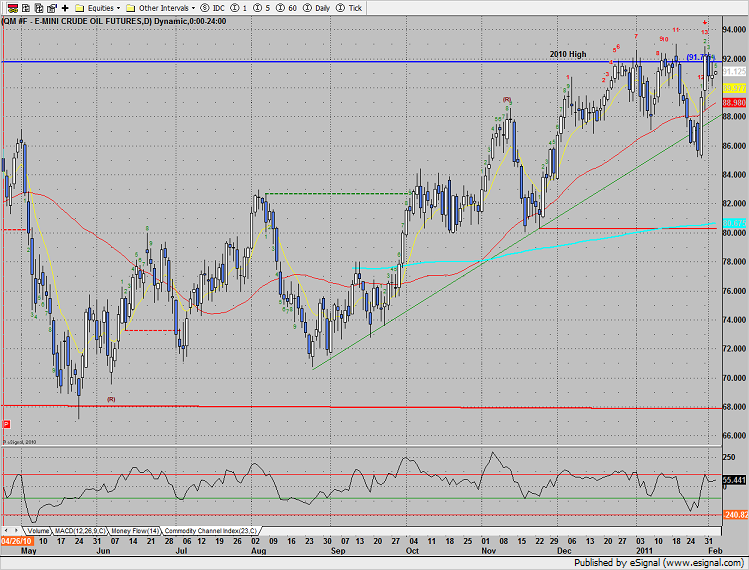The image size is (749, 570).
Task: Click the fourth toolbar window-properties icon
Action: 52,8
